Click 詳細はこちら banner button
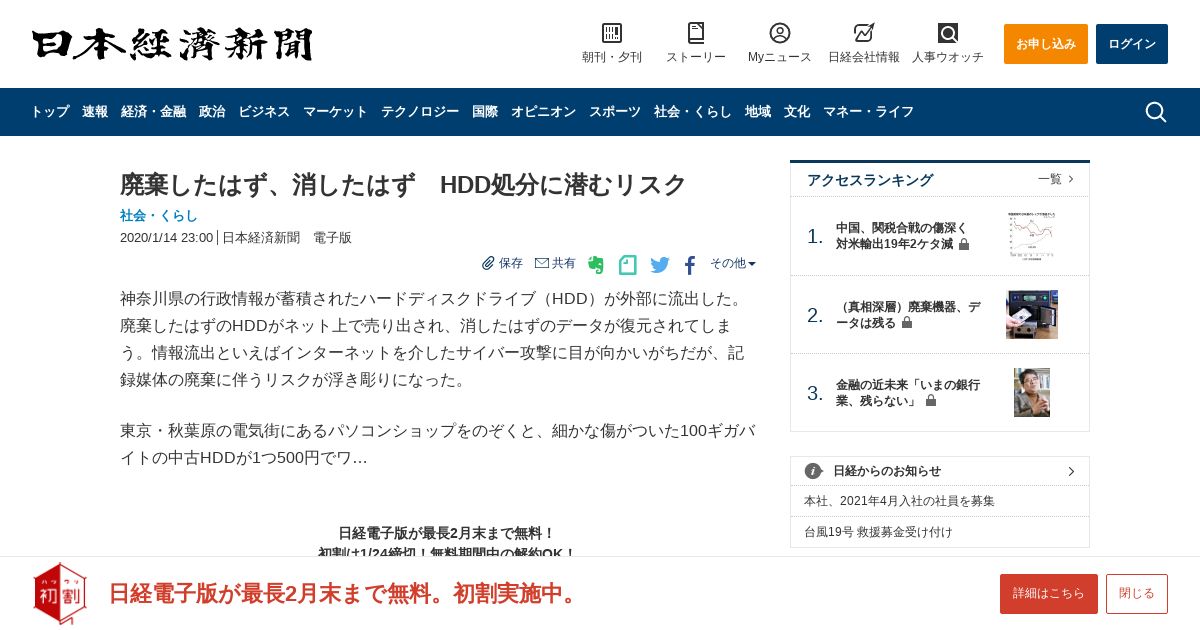The height and width of the screenshot is (630, 1200). 1049,594
